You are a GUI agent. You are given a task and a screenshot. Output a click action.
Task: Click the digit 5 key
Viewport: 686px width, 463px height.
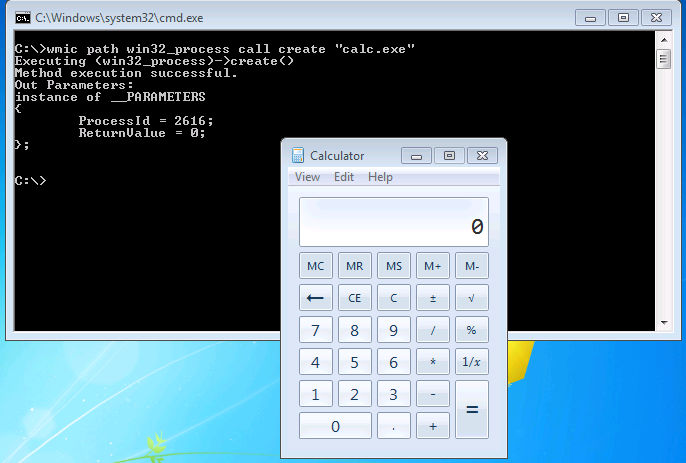point(354,361)
